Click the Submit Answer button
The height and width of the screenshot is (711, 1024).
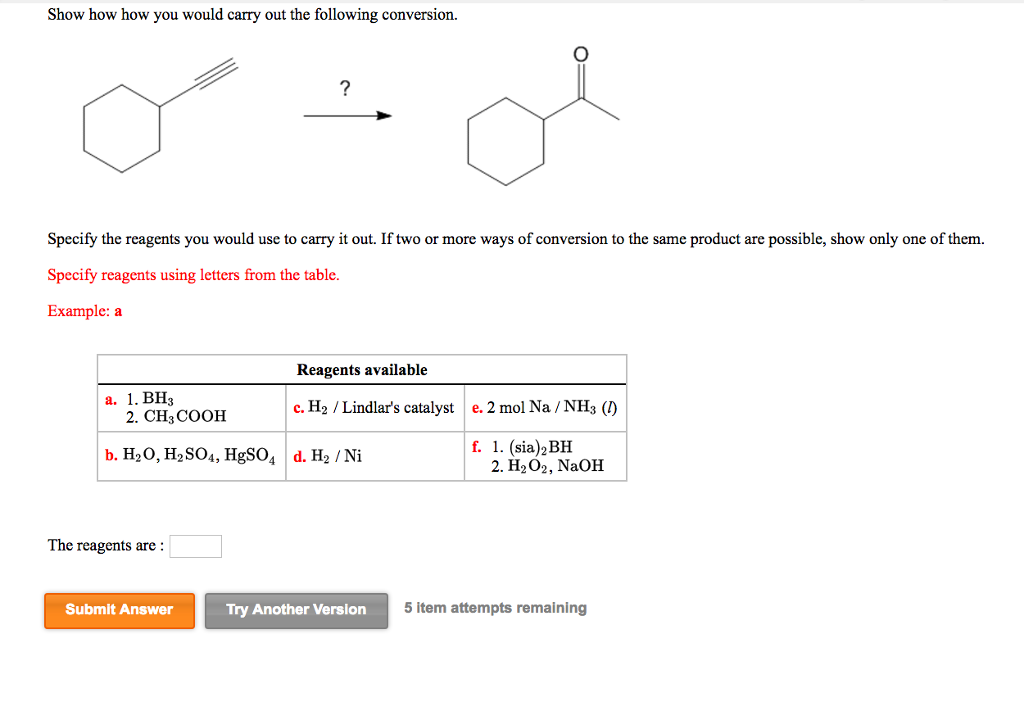point(120,610)
